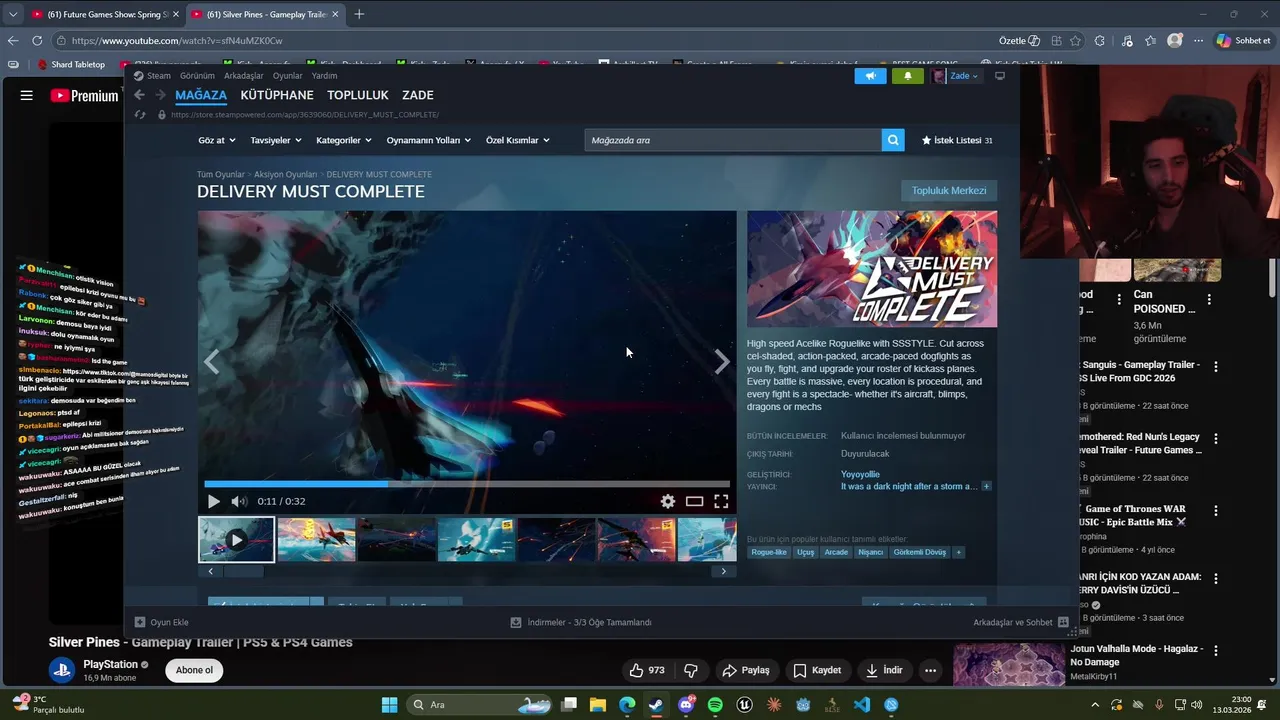Click Oyun Ekle at Steam bottom
Viewport: 1280px width, 720px height.
pos(161,622)
